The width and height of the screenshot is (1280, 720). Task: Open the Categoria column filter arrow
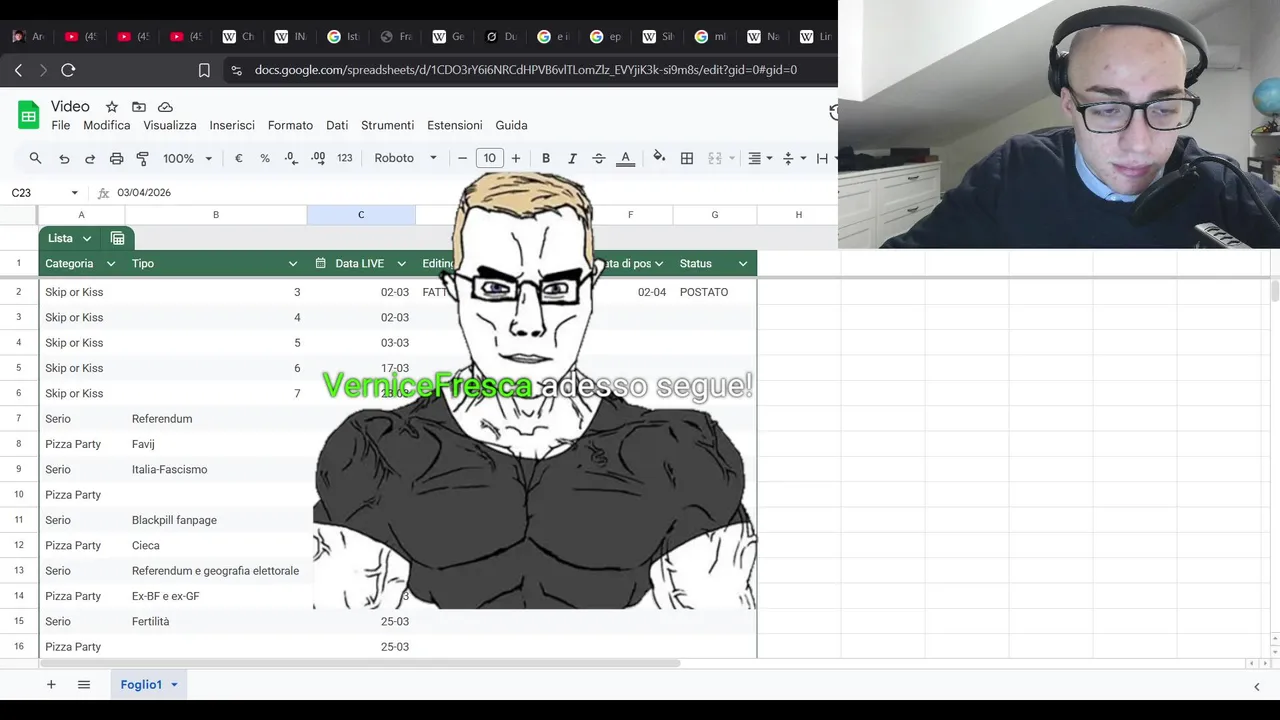pyautogui.click(x=110, y=264)
